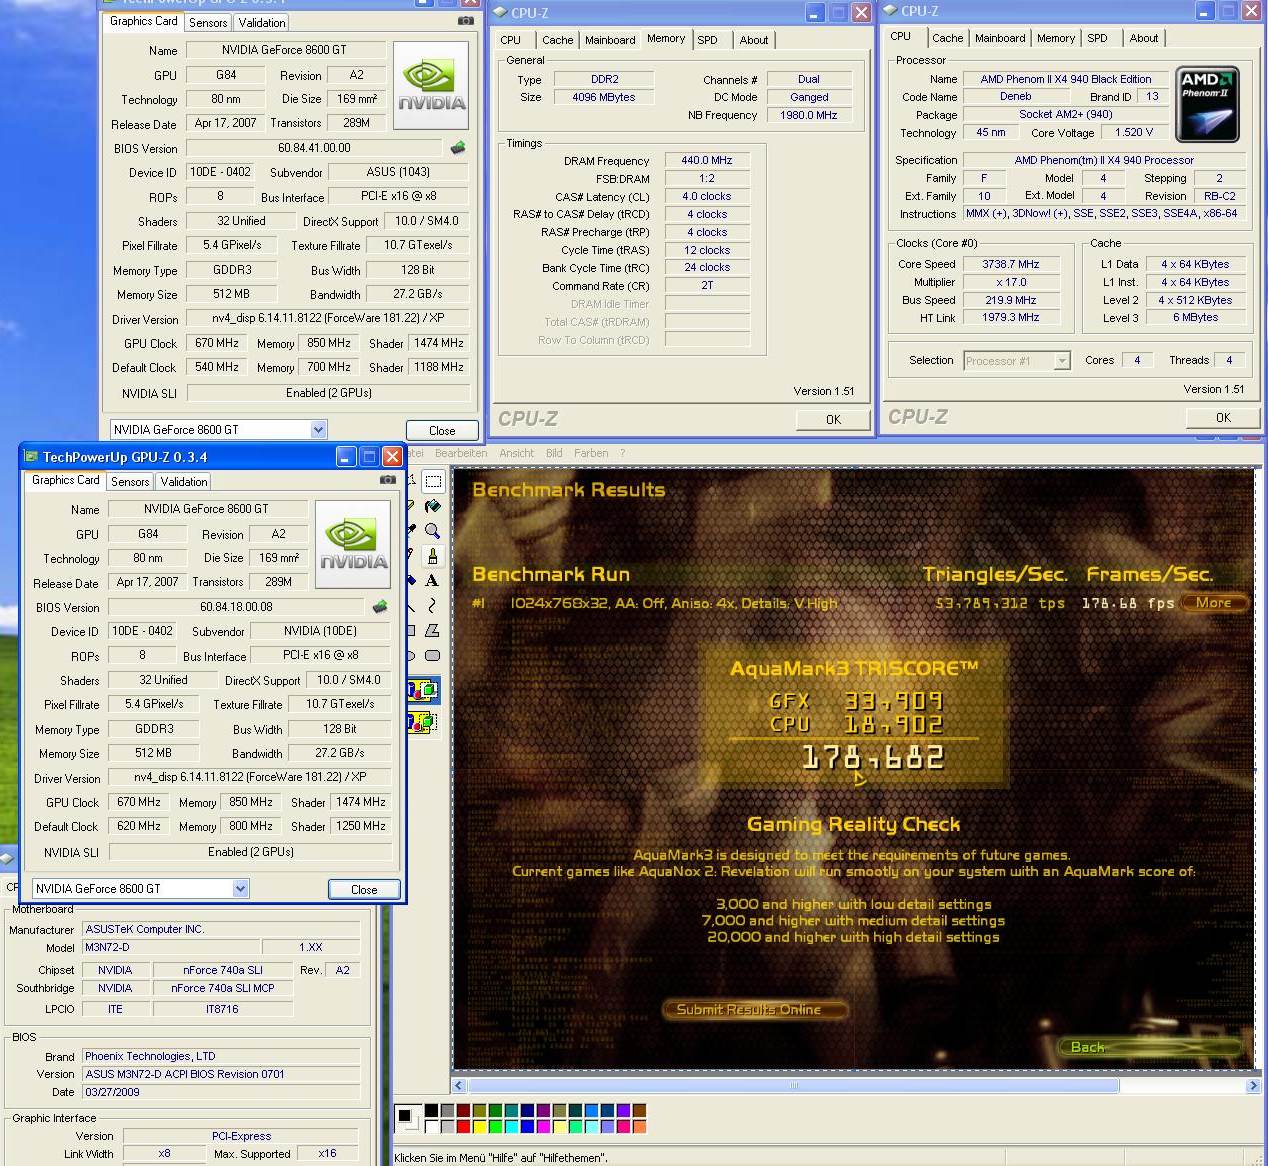The image size is (1268, 1166).
Task: Click the AMD Phenom II logo in CPU-Z
Action: pyautogui.click(x=1208, y=104)
